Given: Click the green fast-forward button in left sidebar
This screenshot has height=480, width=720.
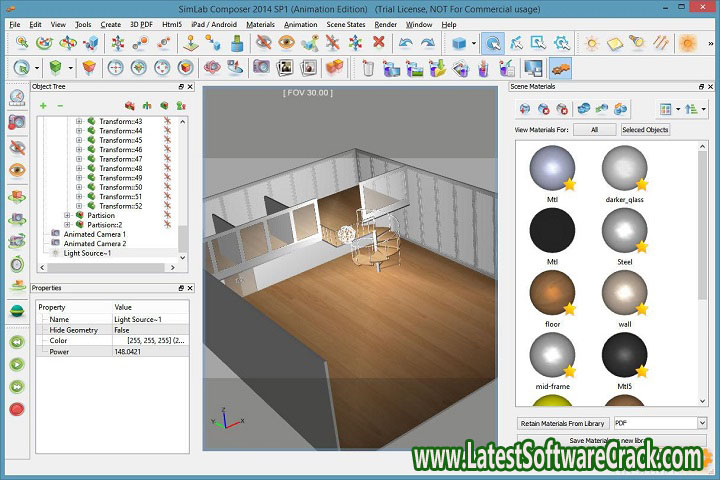Looking at the screenshot, I should 17,387.
